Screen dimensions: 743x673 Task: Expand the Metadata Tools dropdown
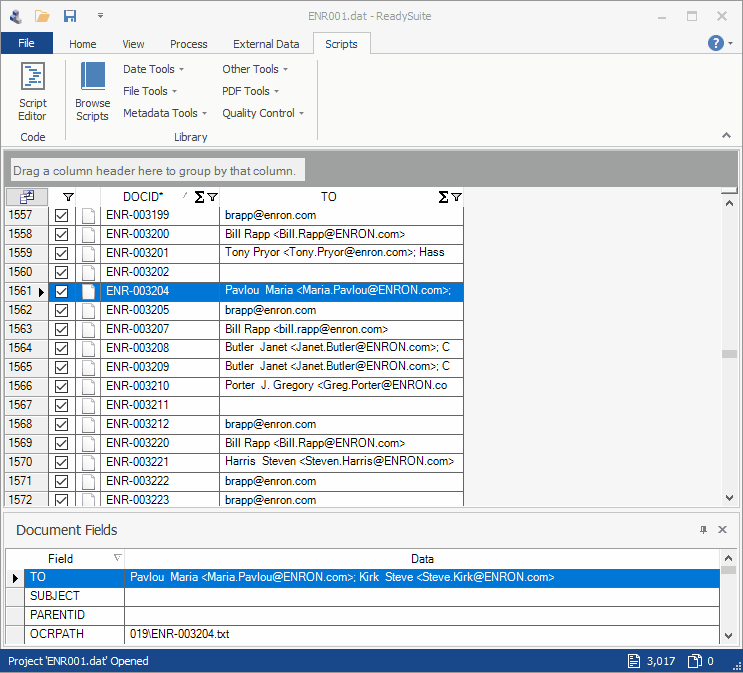[x=165, y=113]
